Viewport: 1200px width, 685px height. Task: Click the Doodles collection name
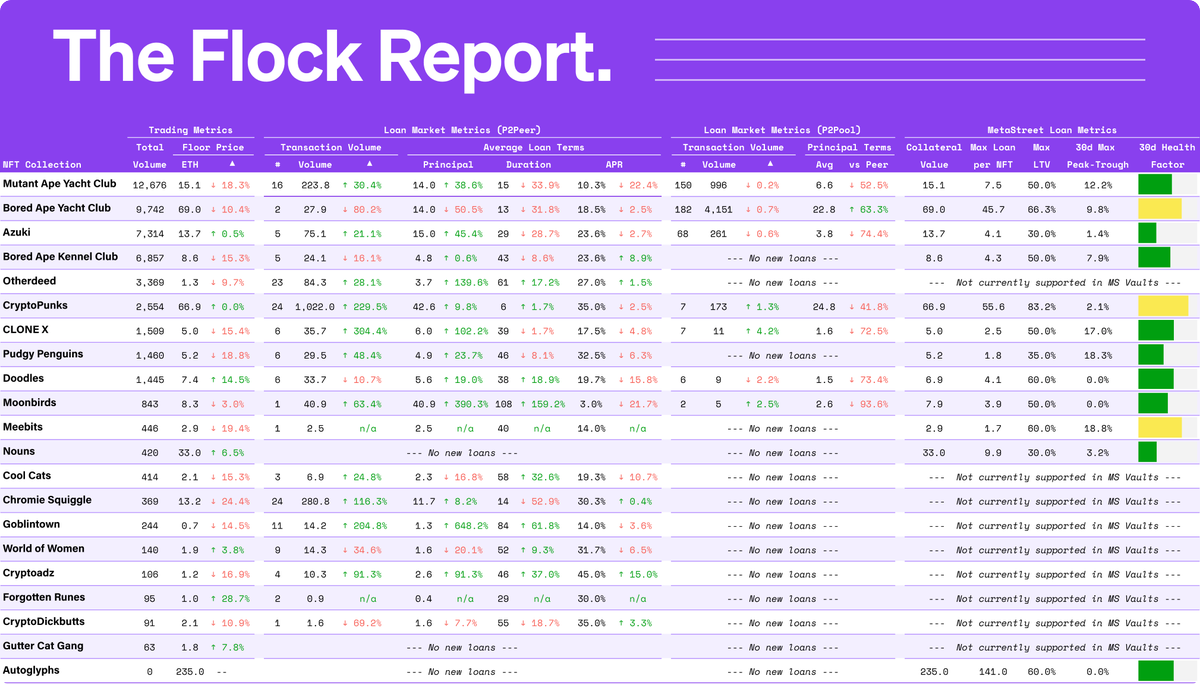[x=24, y=378]
